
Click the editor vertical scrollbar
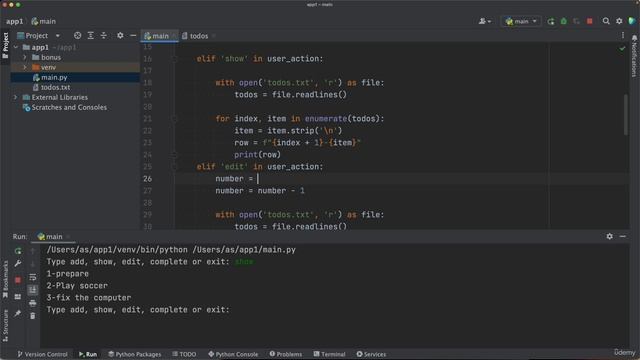point(626,115)
